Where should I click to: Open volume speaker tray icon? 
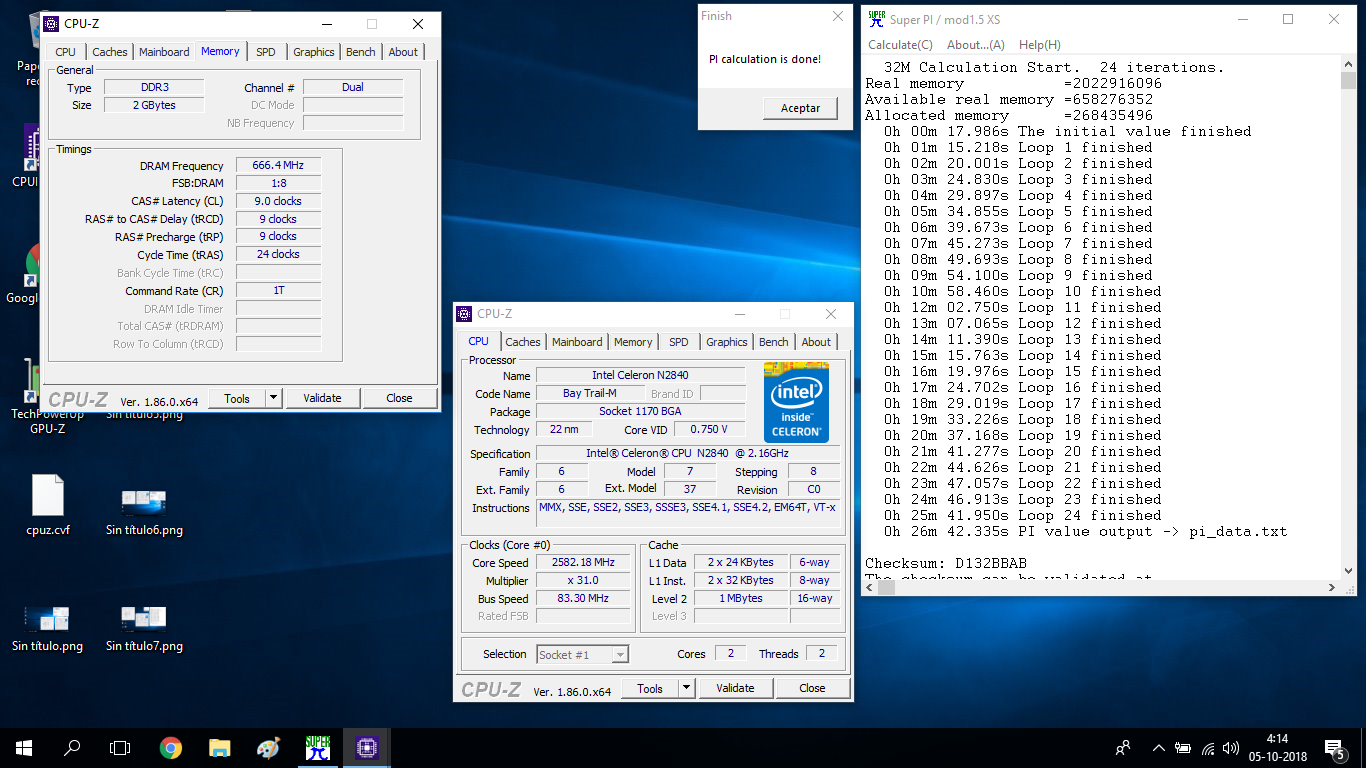click(x=1231, y=747)
